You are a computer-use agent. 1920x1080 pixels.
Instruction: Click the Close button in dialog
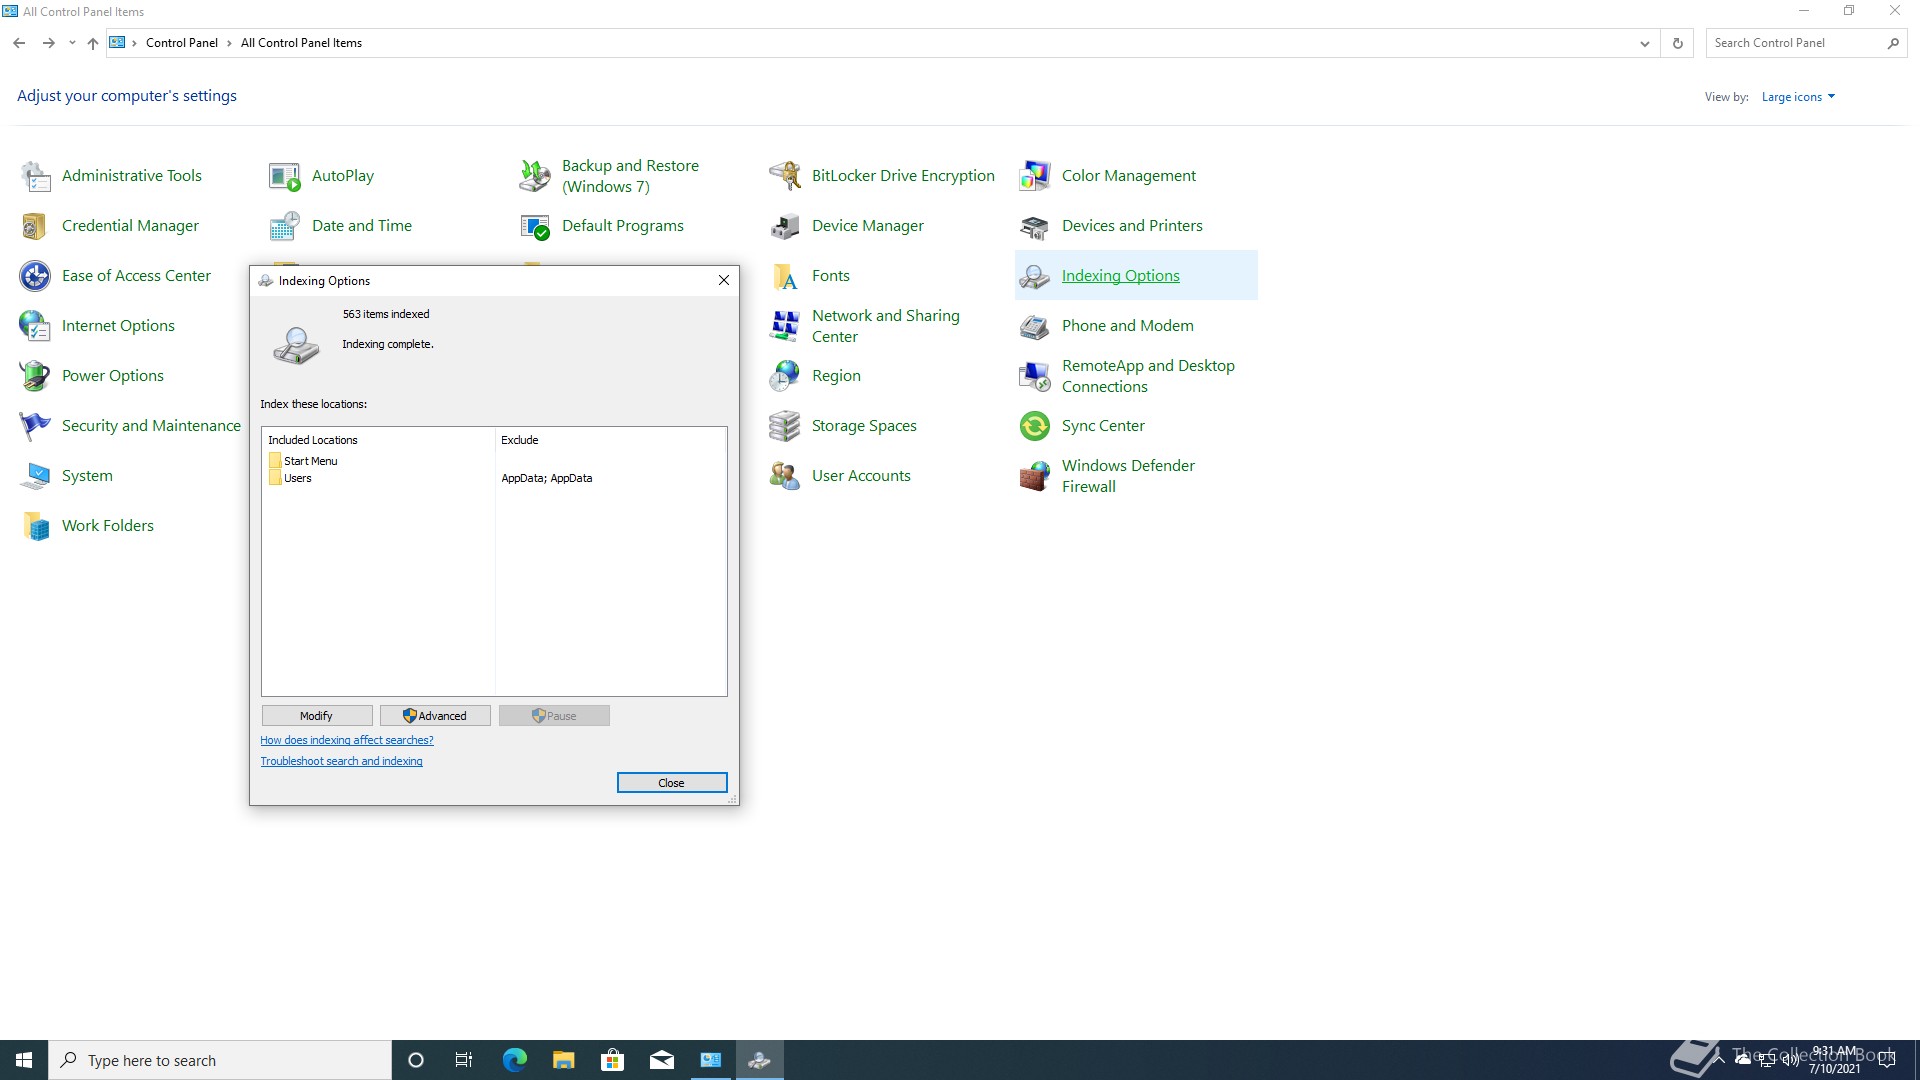[x=672, y=783]
